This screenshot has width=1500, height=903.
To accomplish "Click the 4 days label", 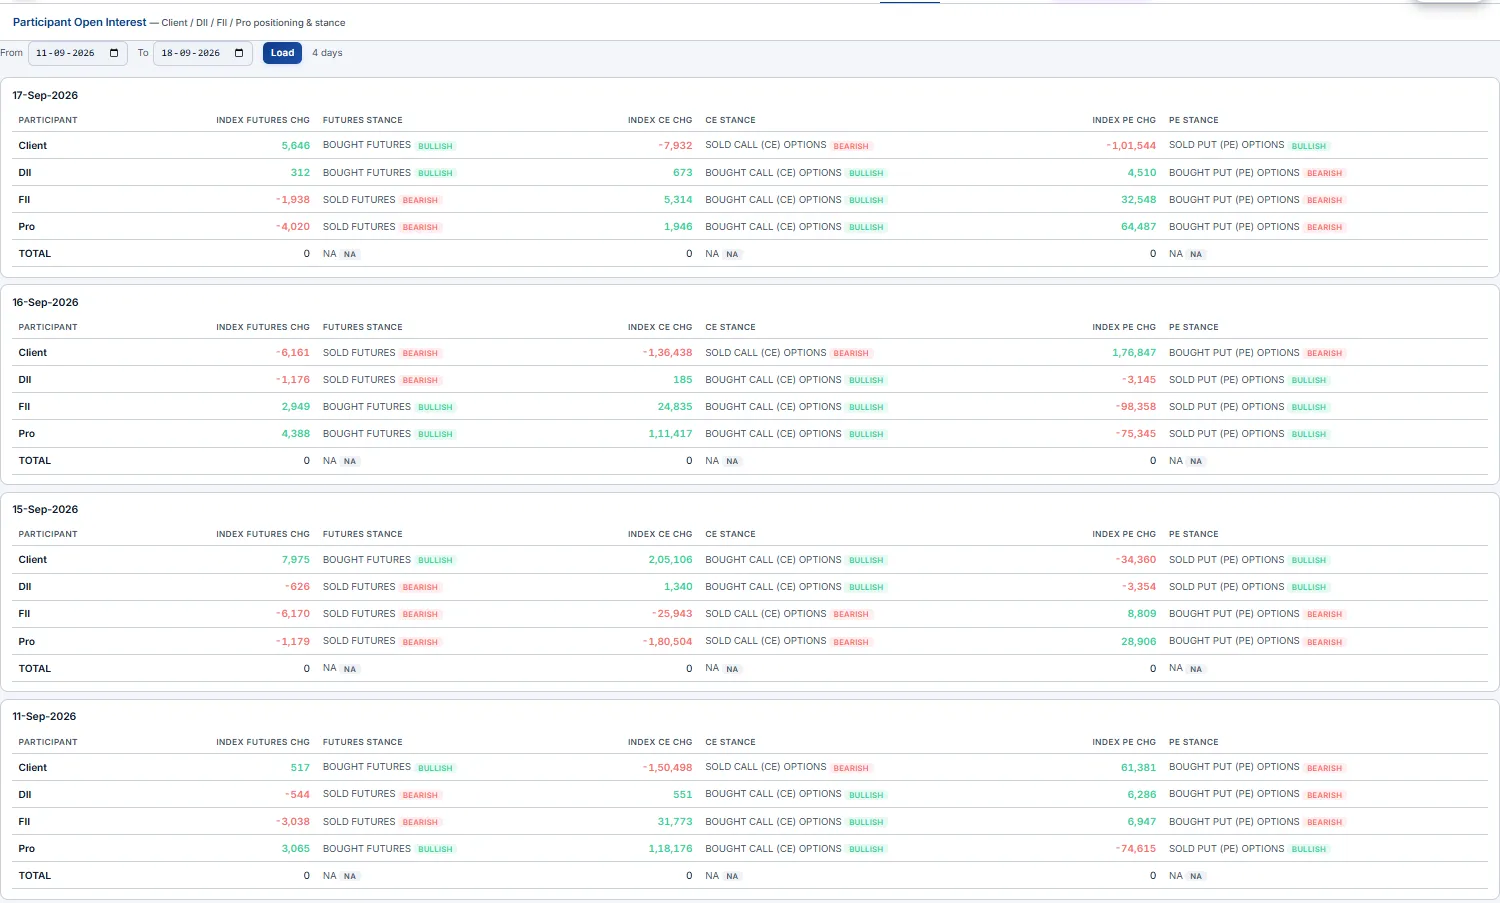I will tap(327, 53).
